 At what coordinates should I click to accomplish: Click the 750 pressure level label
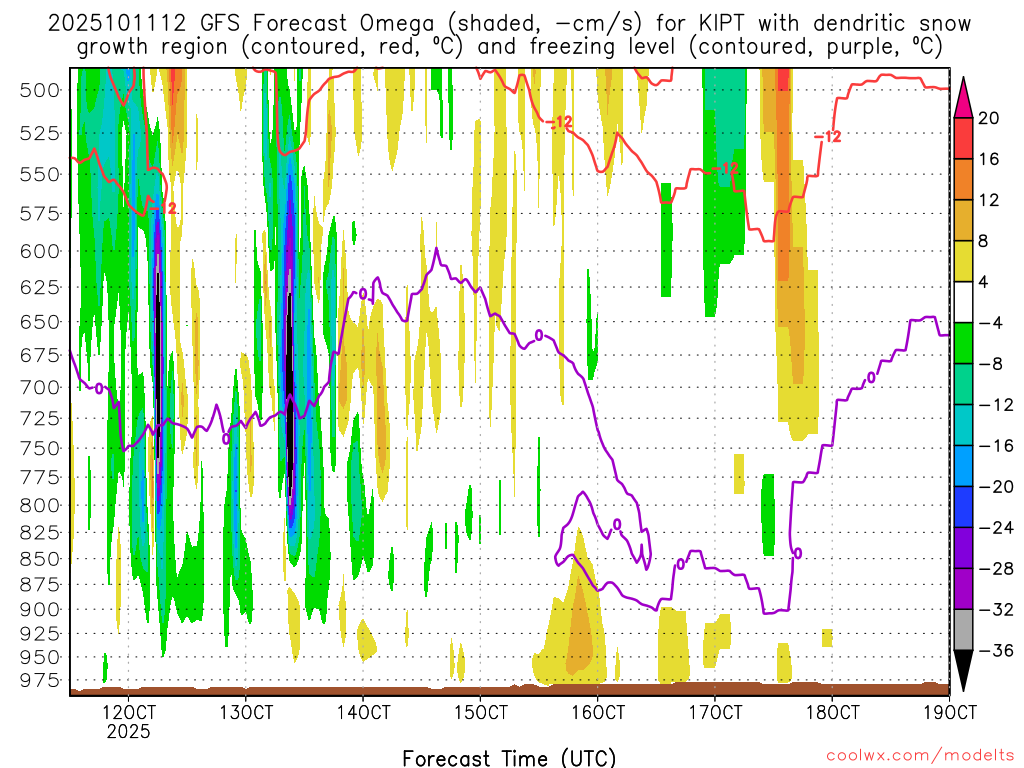(x=40, y=449)
